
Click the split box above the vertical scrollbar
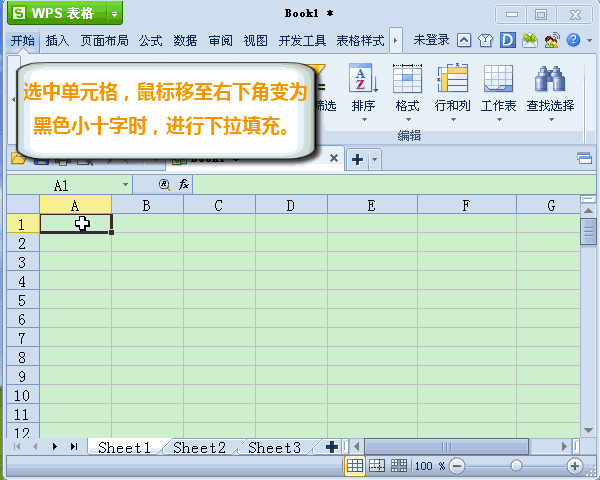pos(588,199)
